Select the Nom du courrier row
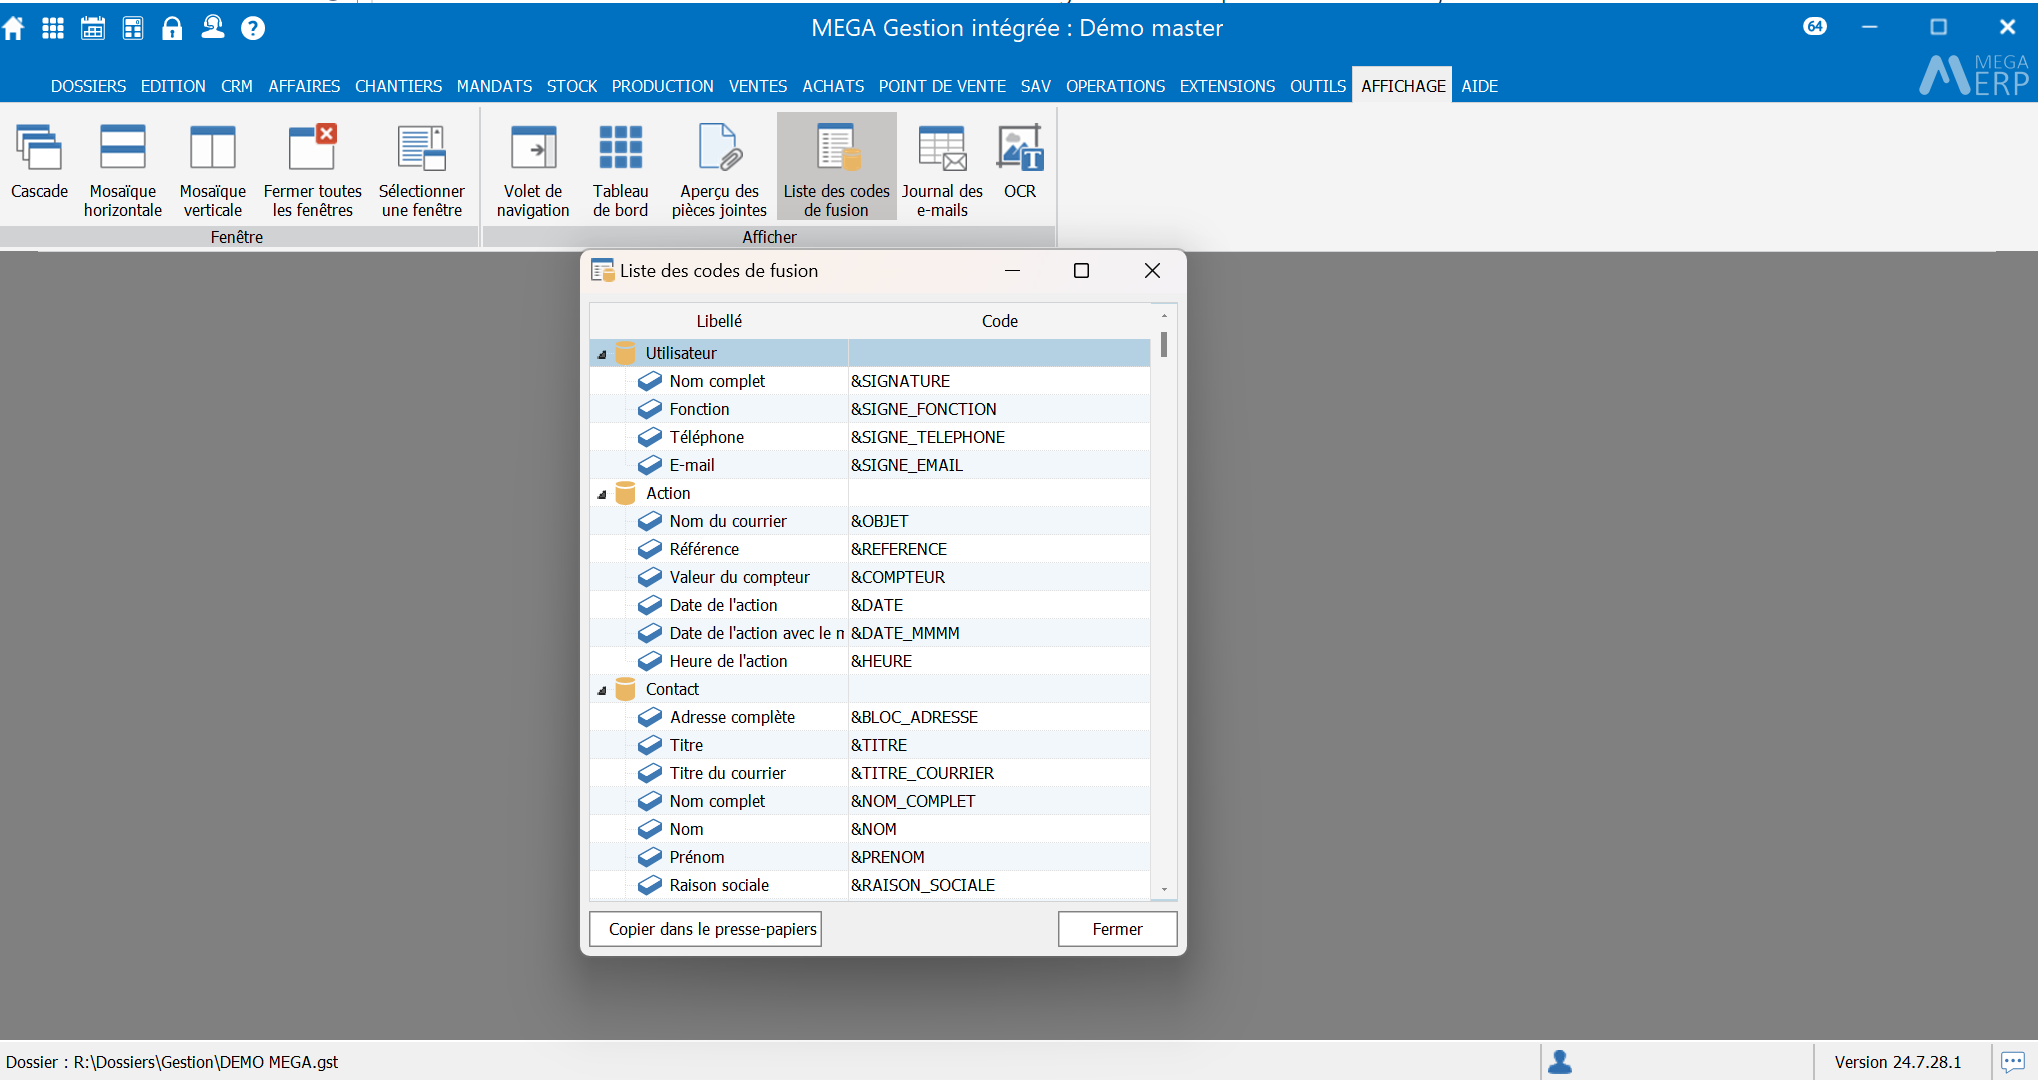 pyautogui.click(x=869, y=521)
